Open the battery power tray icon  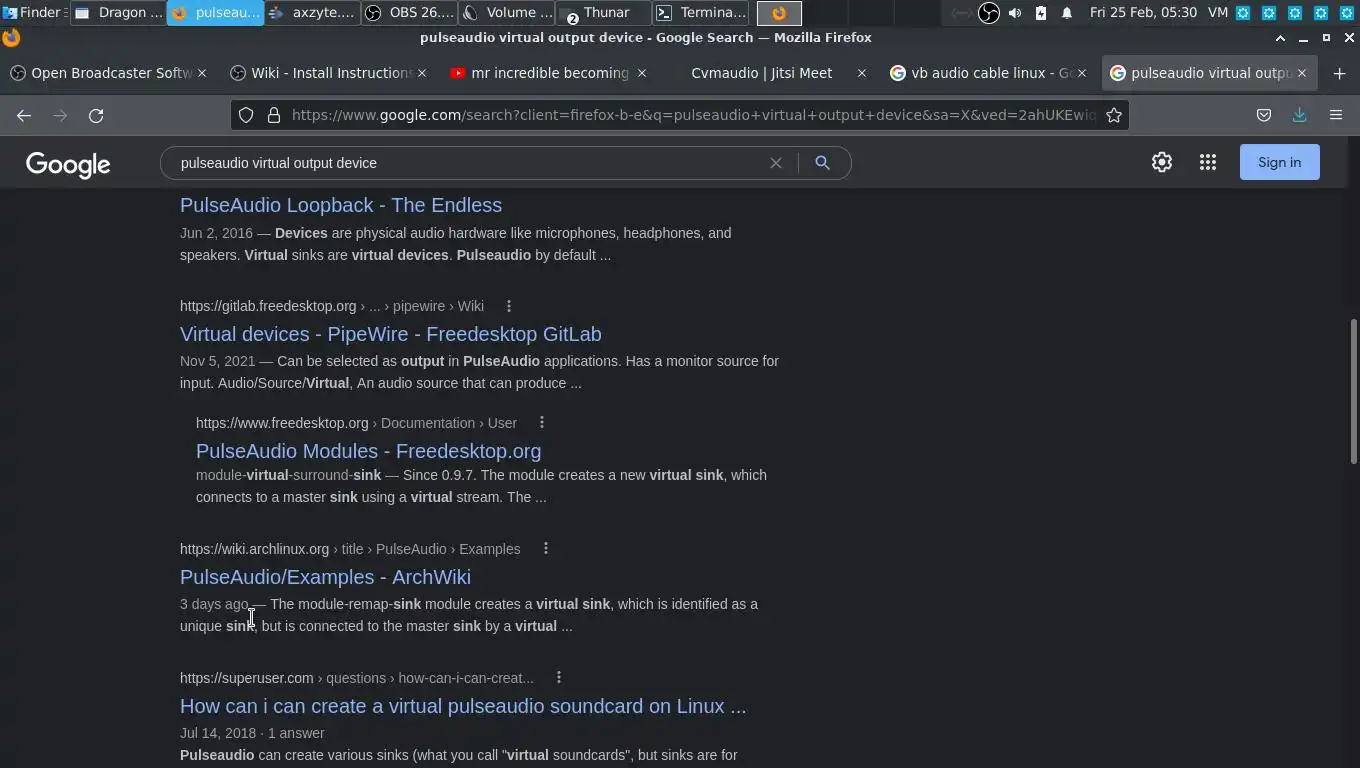pos(1041,13)
